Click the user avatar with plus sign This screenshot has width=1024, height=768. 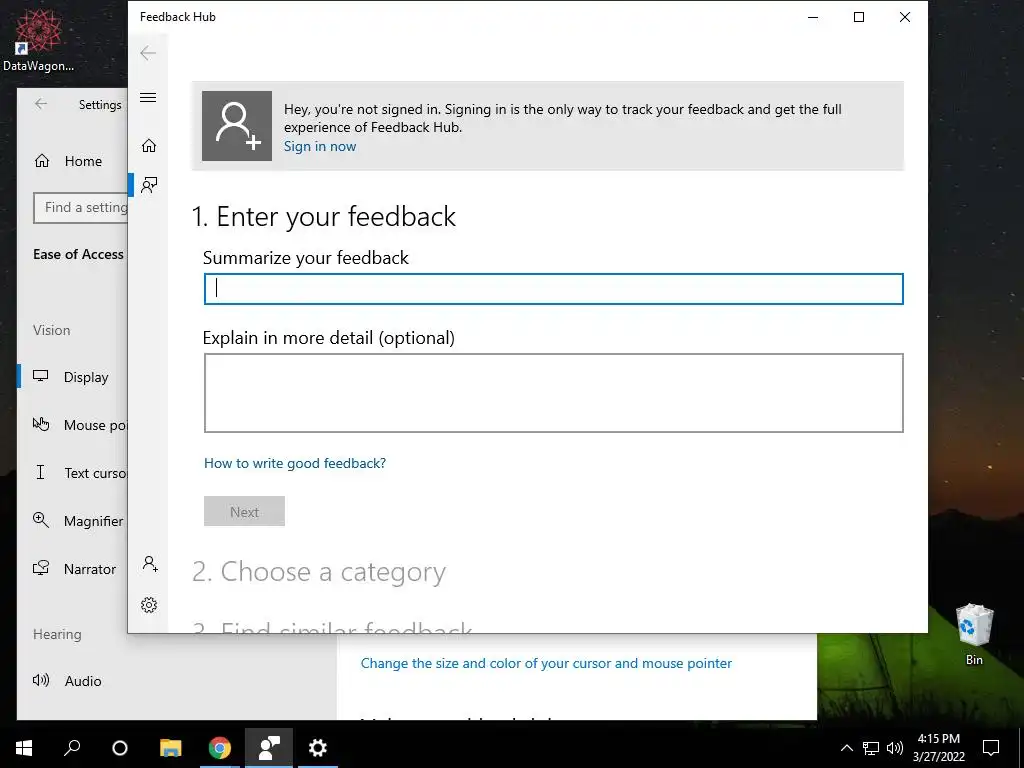[237, 126]
